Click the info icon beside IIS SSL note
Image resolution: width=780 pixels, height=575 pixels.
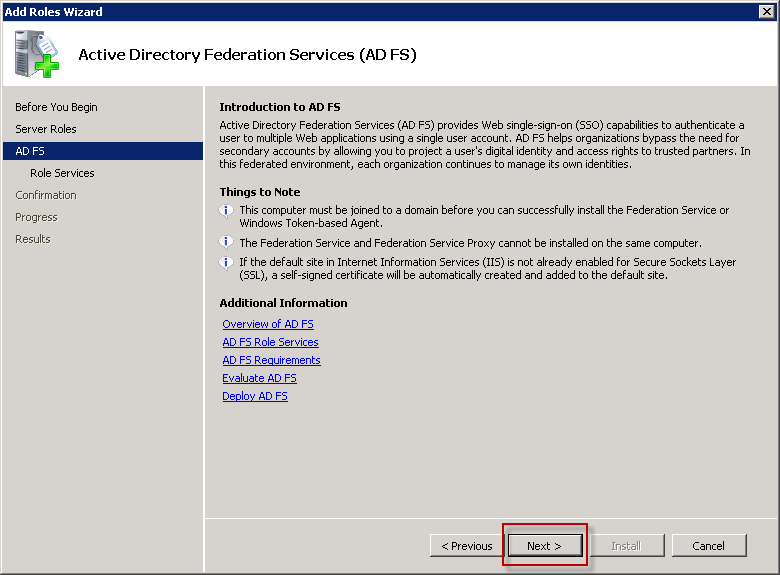tap(226, 262)
